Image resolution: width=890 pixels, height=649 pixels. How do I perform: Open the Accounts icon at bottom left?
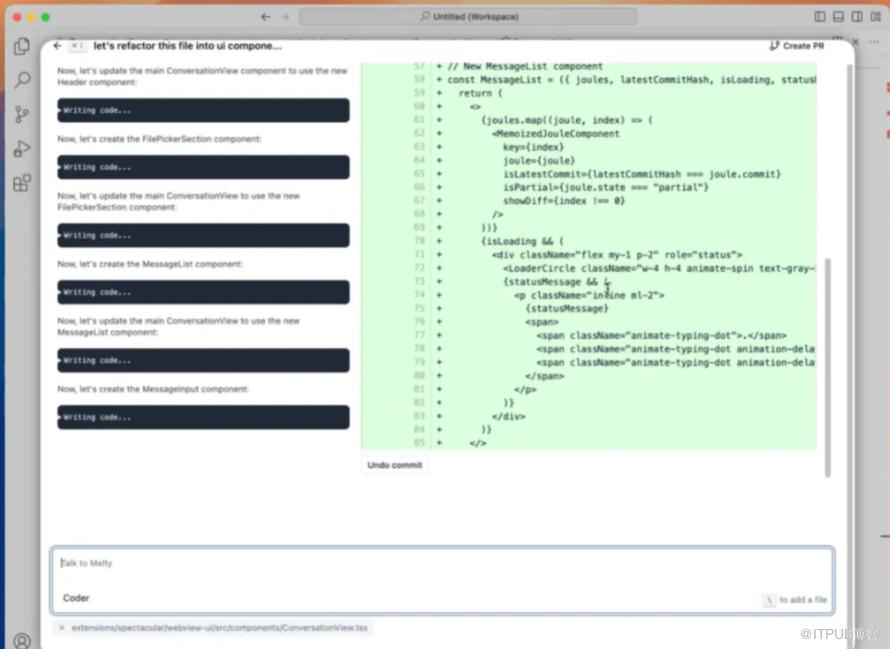click(x=21, y=640)
